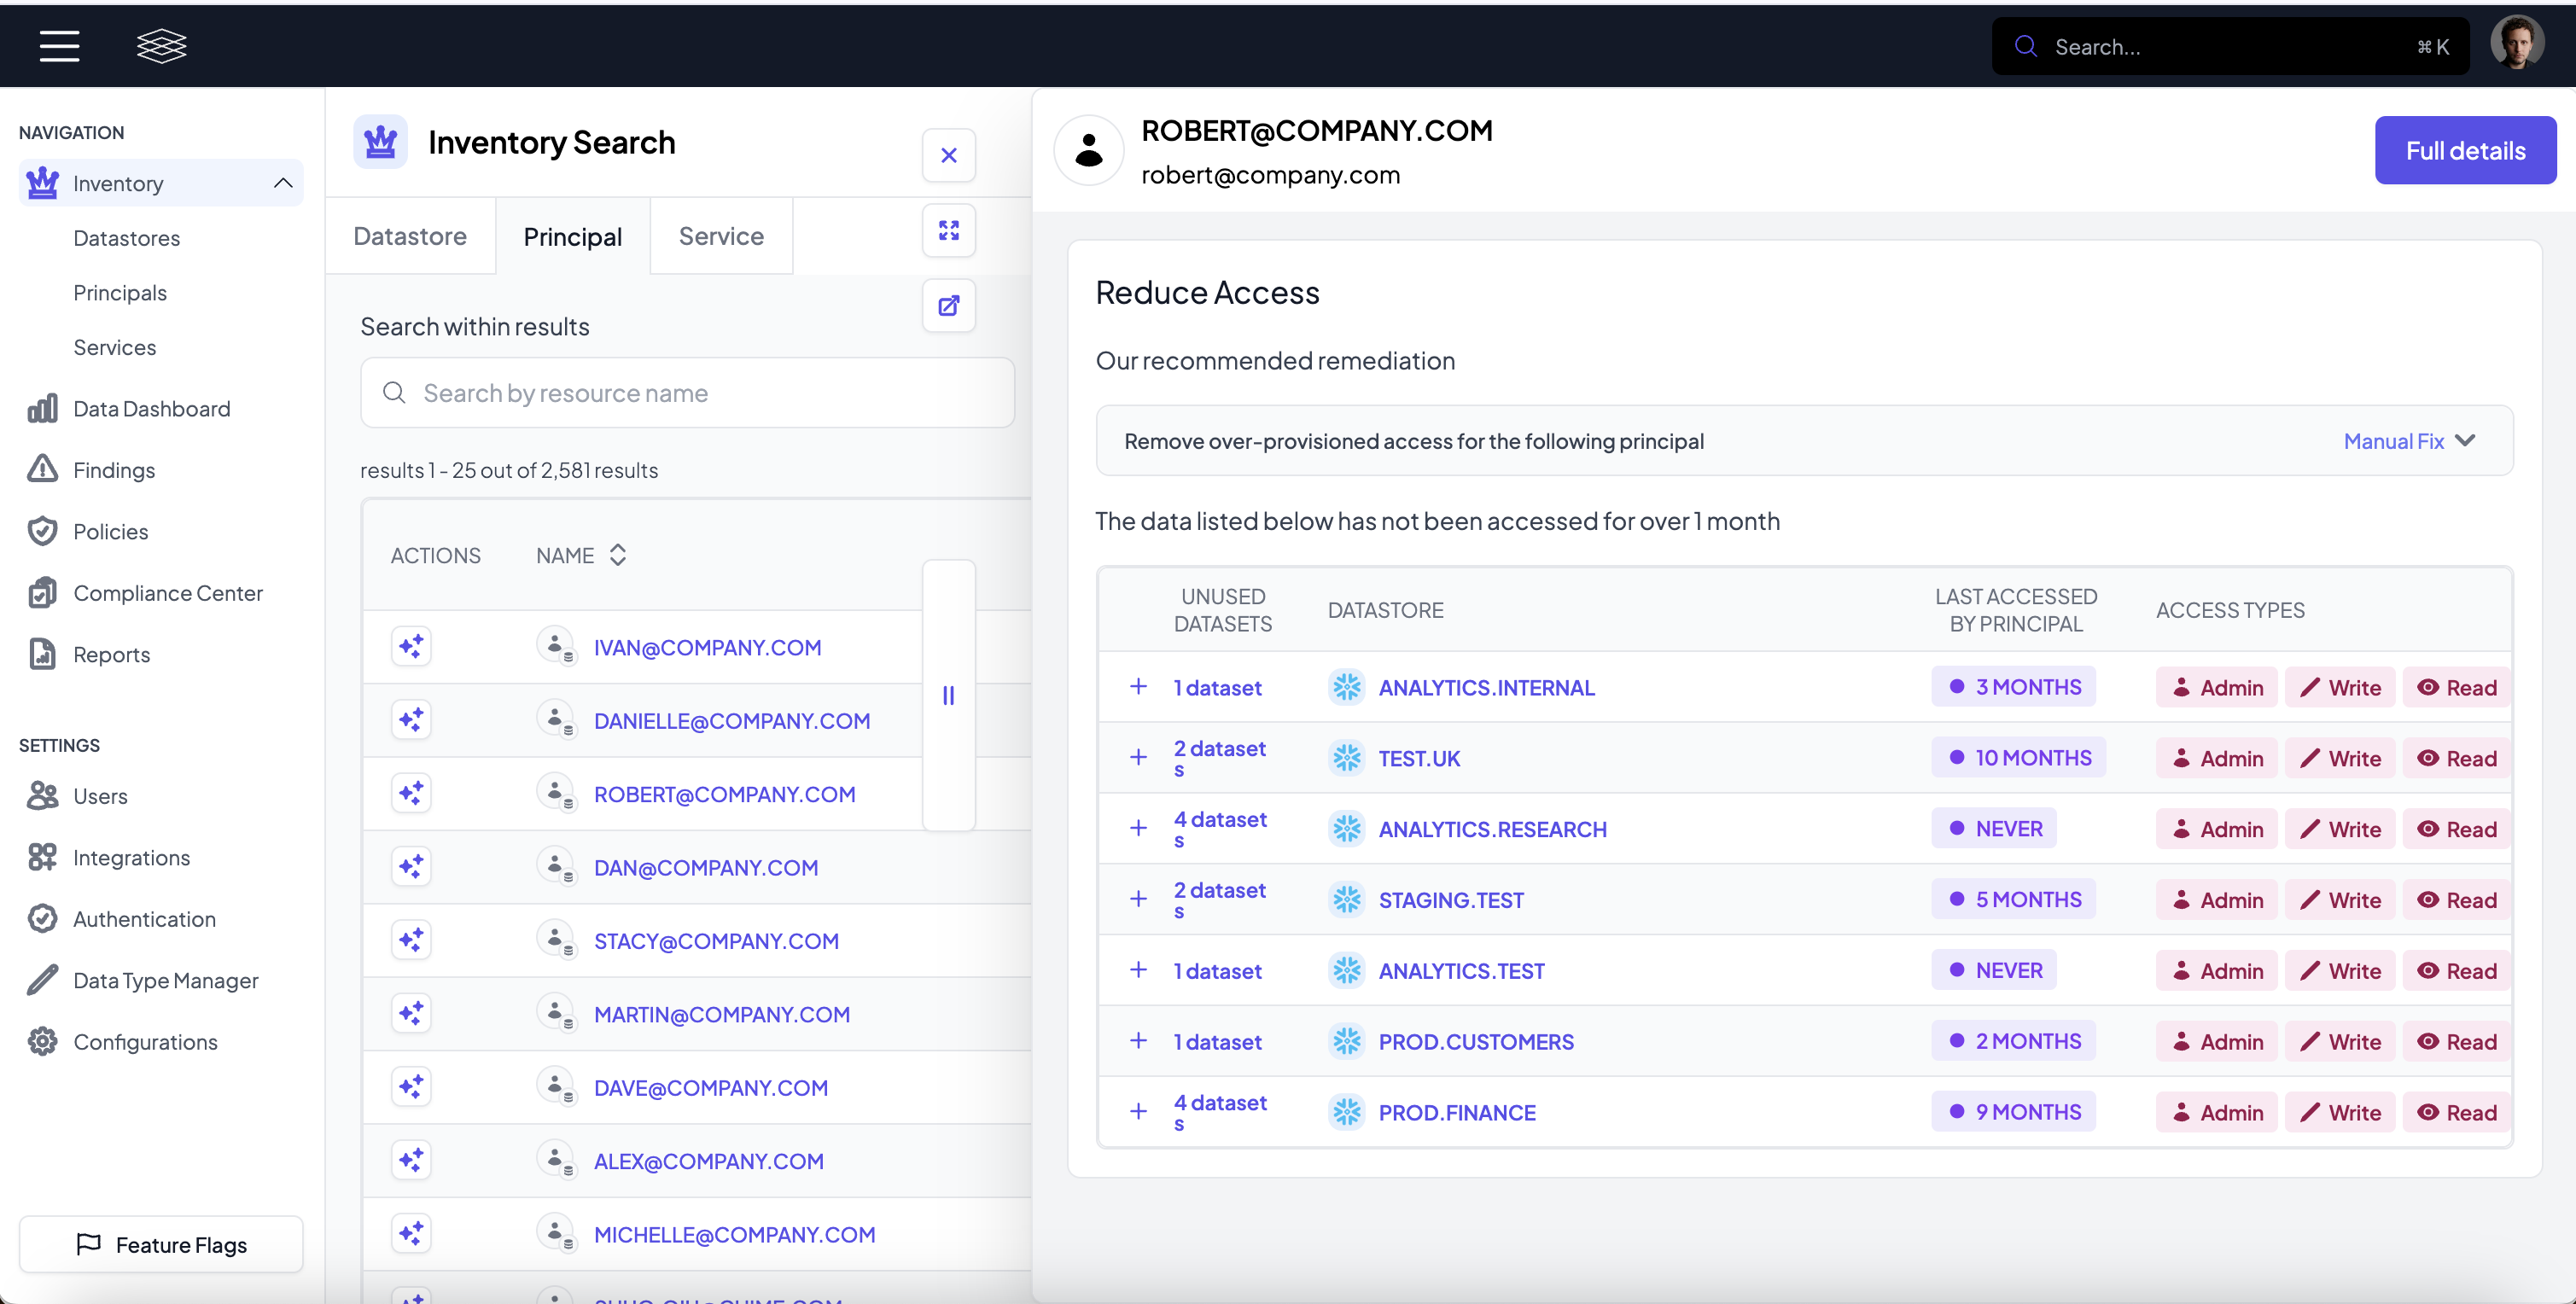
Task: Open the Manual Fix dropdown
Action: pos(2409,441)
